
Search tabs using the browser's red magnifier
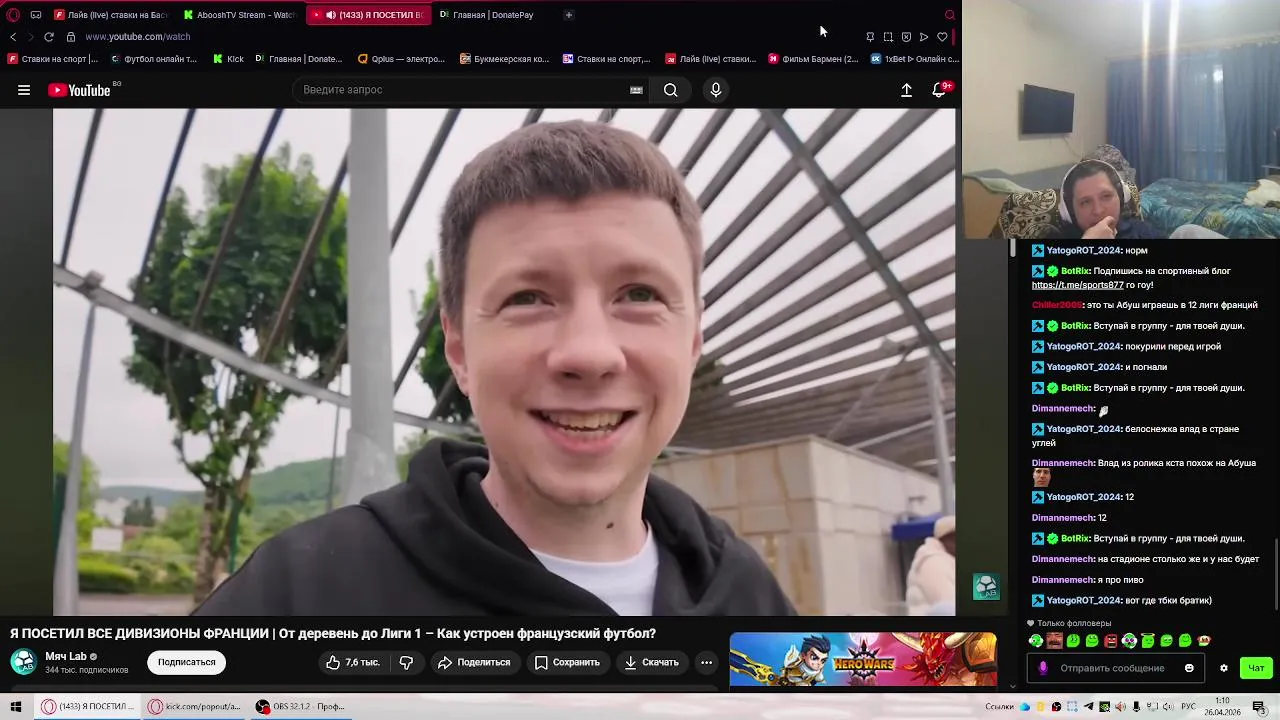click(x=950, y=15)
